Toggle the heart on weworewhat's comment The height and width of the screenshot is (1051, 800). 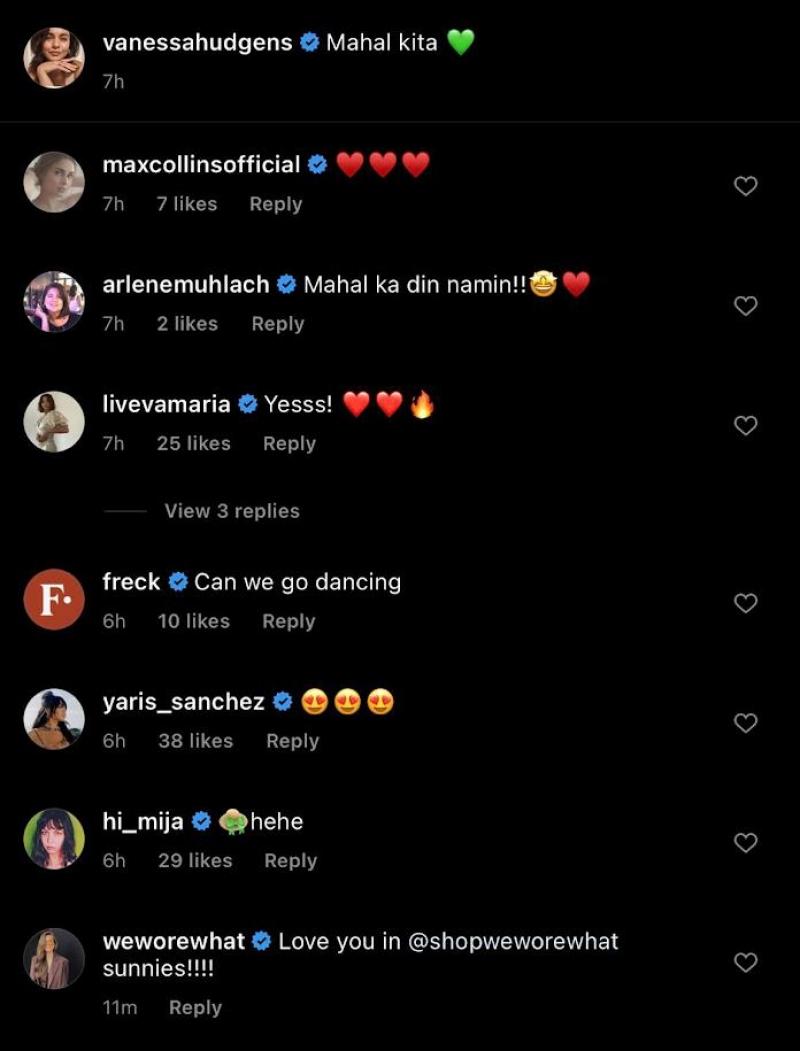744,962
